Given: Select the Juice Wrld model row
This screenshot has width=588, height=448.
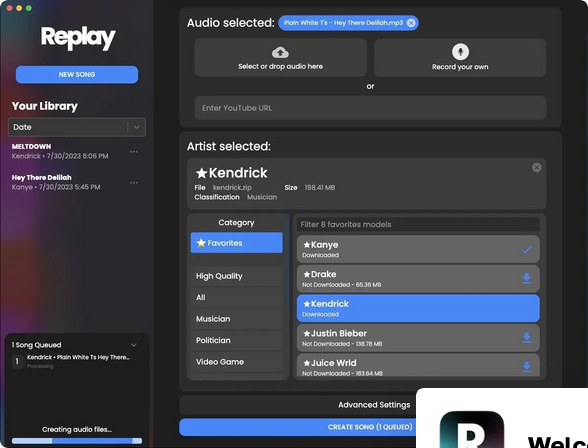Looking at the screenshot, I should coord(418,366).
